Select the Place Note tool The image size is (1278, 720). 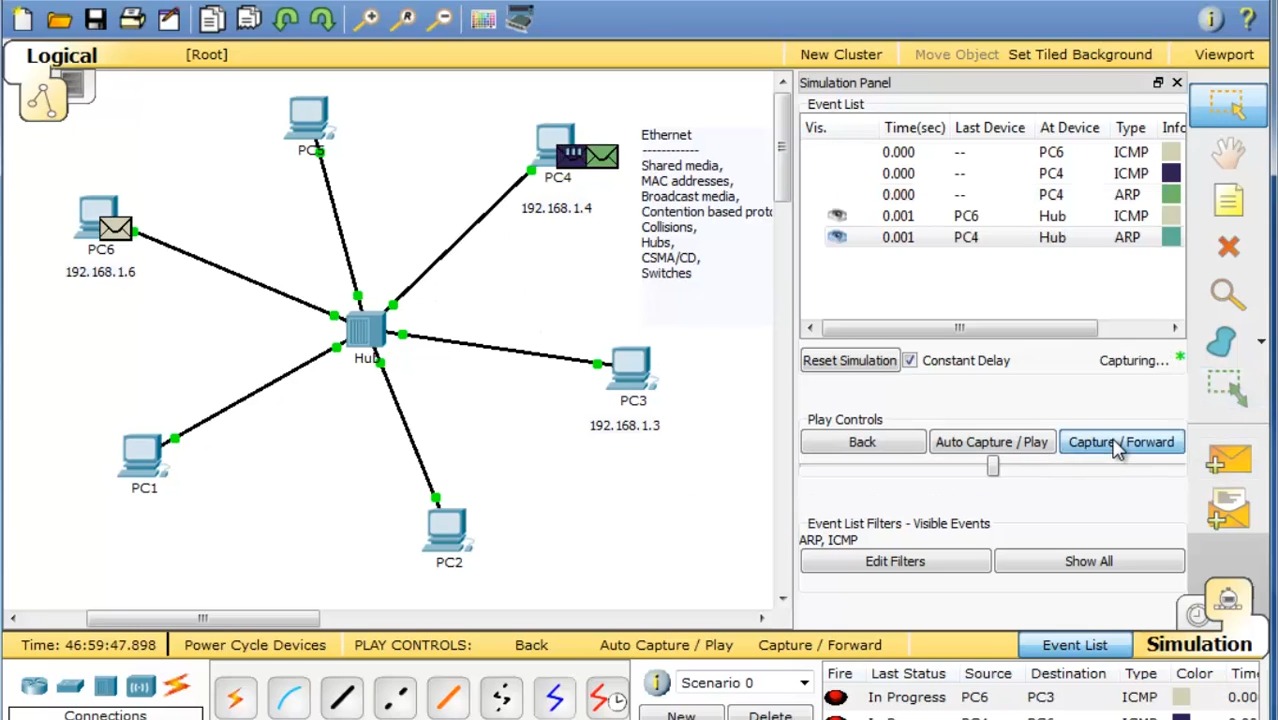point(1228,200)
